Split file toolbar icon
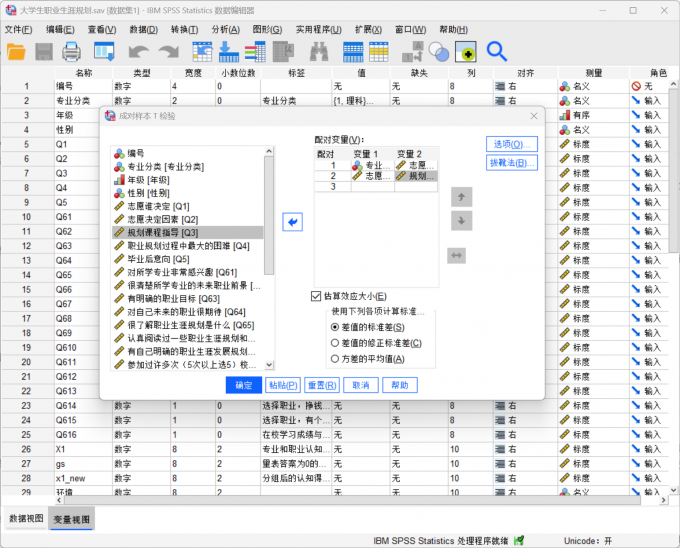680x548 pixels. [x=412, y=52]
